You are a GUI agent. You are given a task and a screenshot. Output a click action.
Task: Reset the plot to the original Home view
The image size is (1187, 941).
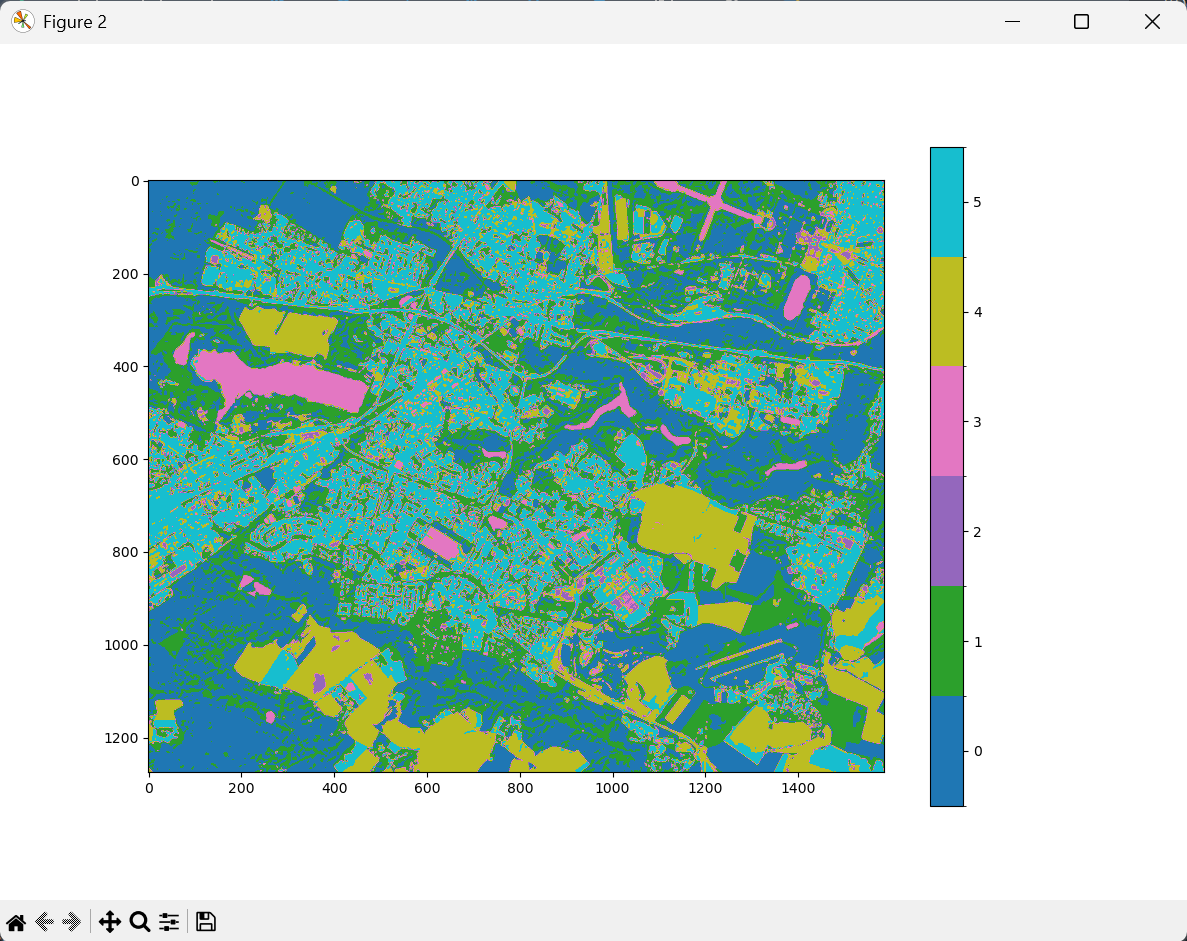coord(16,922)
